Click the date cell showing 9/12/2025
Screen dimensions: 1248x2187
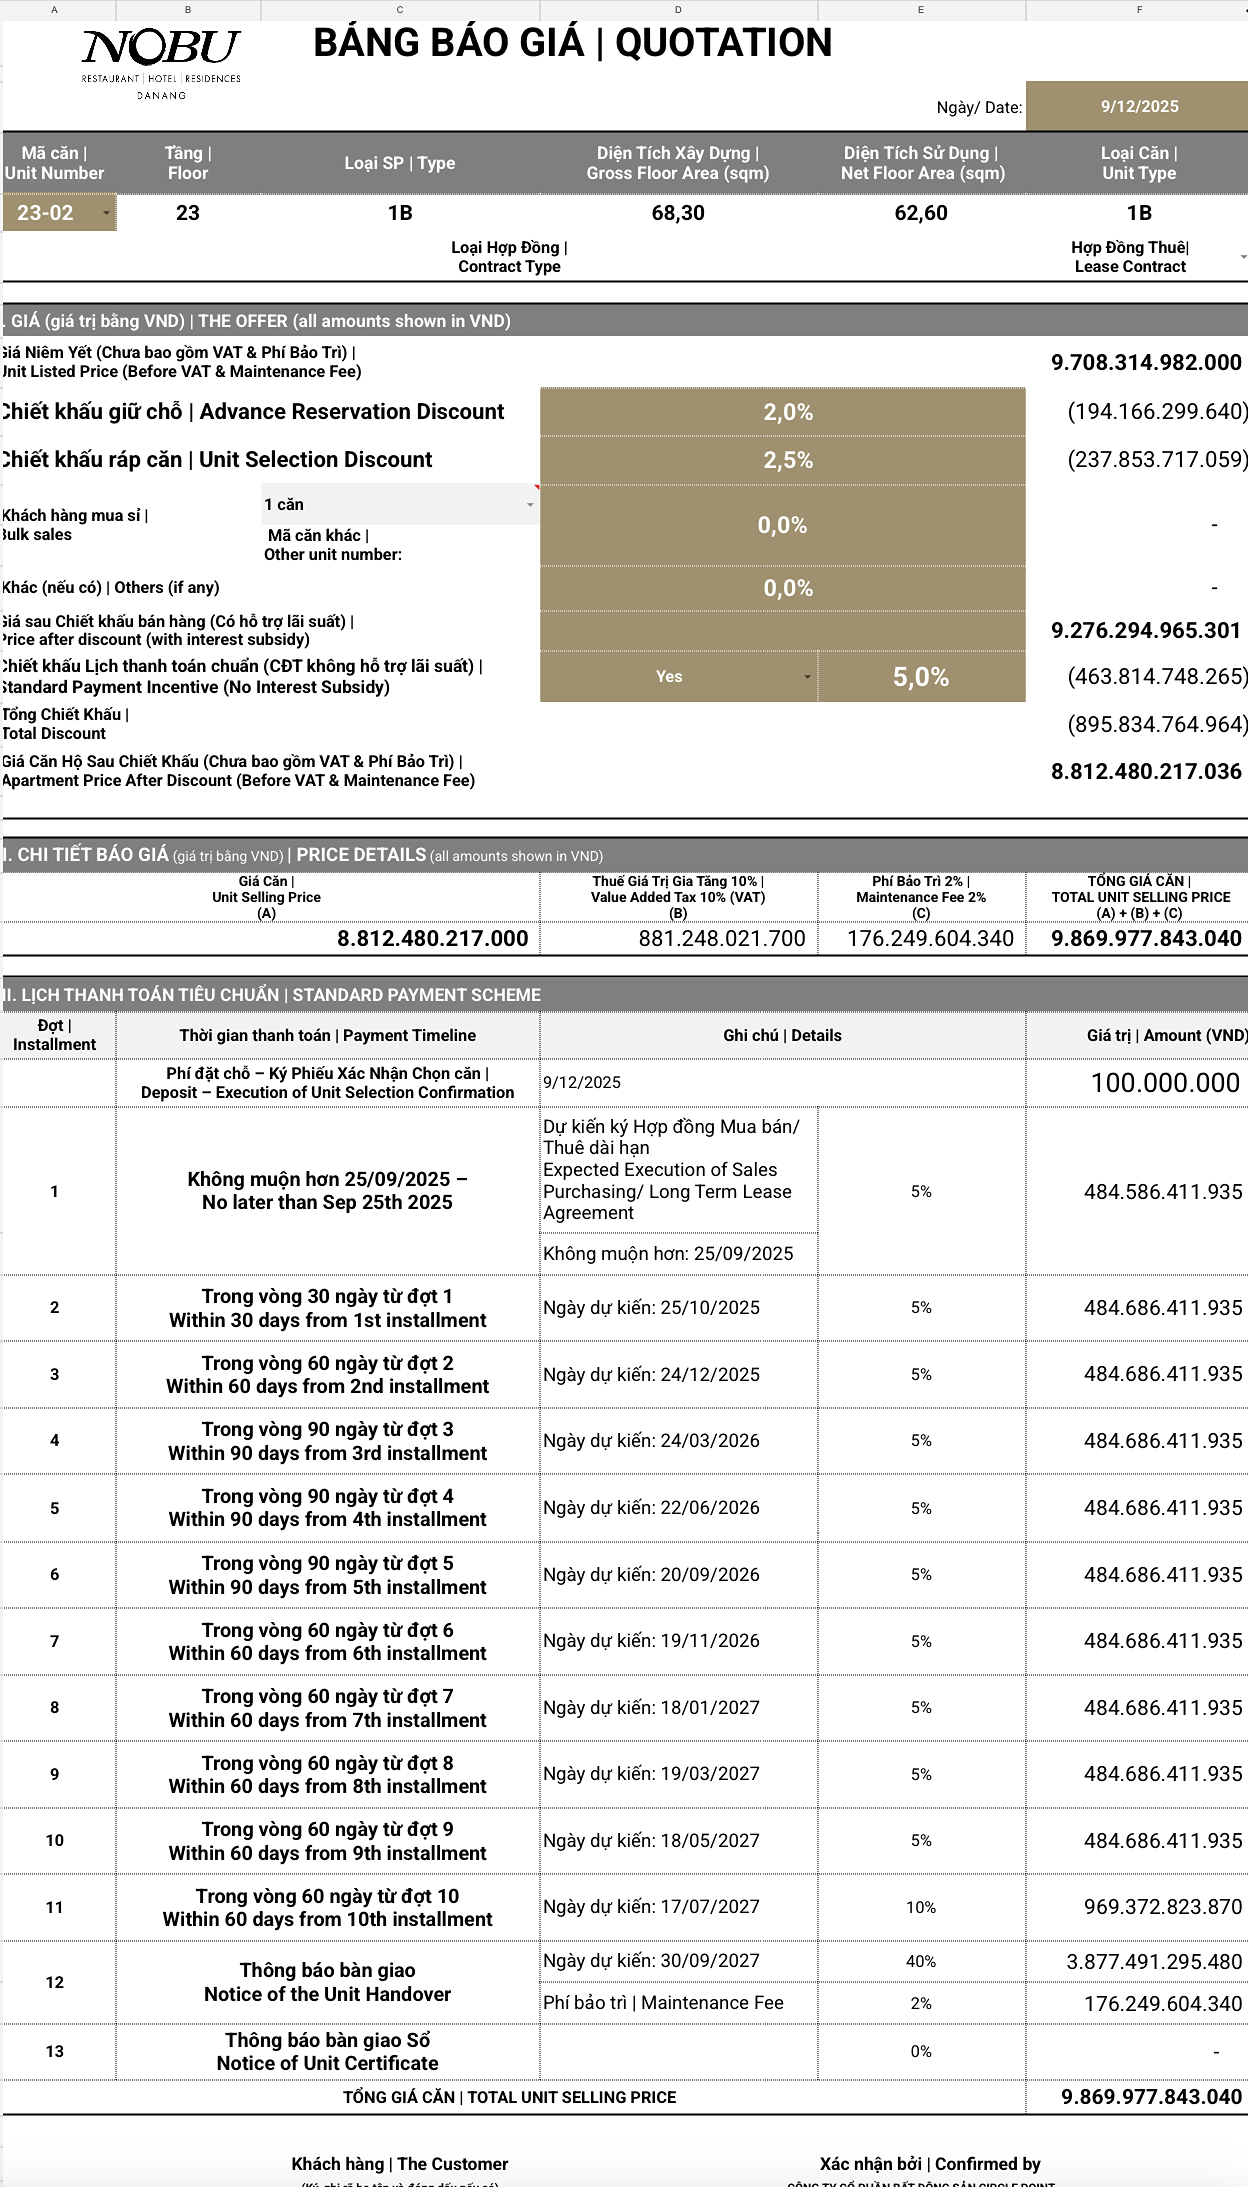click(1138, 106)
